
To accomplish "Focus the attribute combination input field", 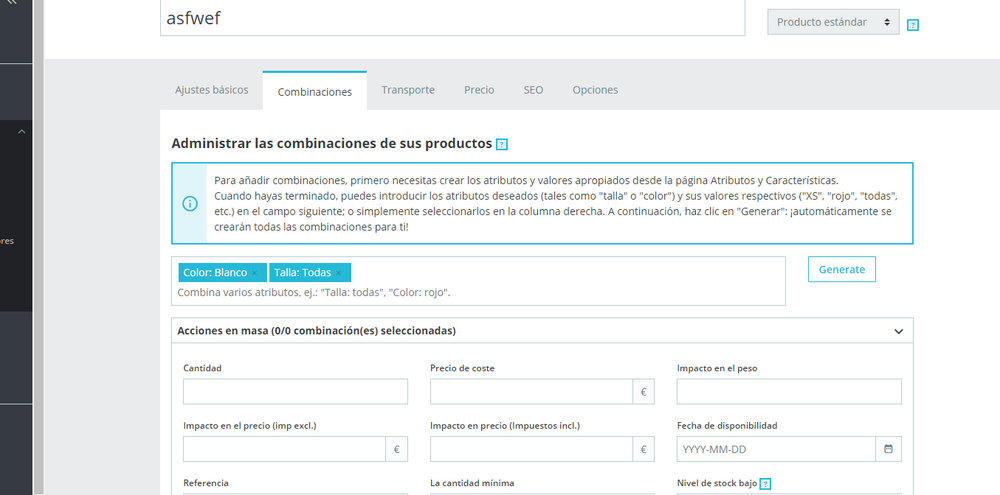I will pos(478,281).
